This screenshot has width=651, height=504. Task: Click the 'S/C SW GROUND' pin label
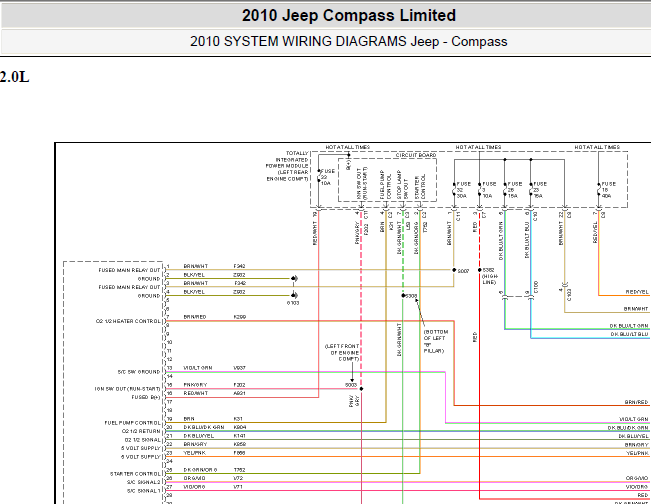pos(139,372)
